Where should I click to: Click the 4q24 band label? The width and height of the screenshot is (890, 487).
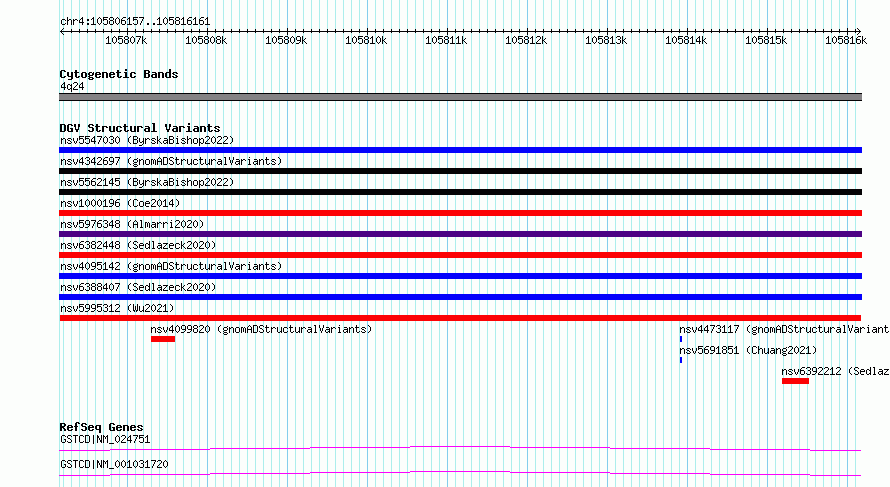coord(72,86)
